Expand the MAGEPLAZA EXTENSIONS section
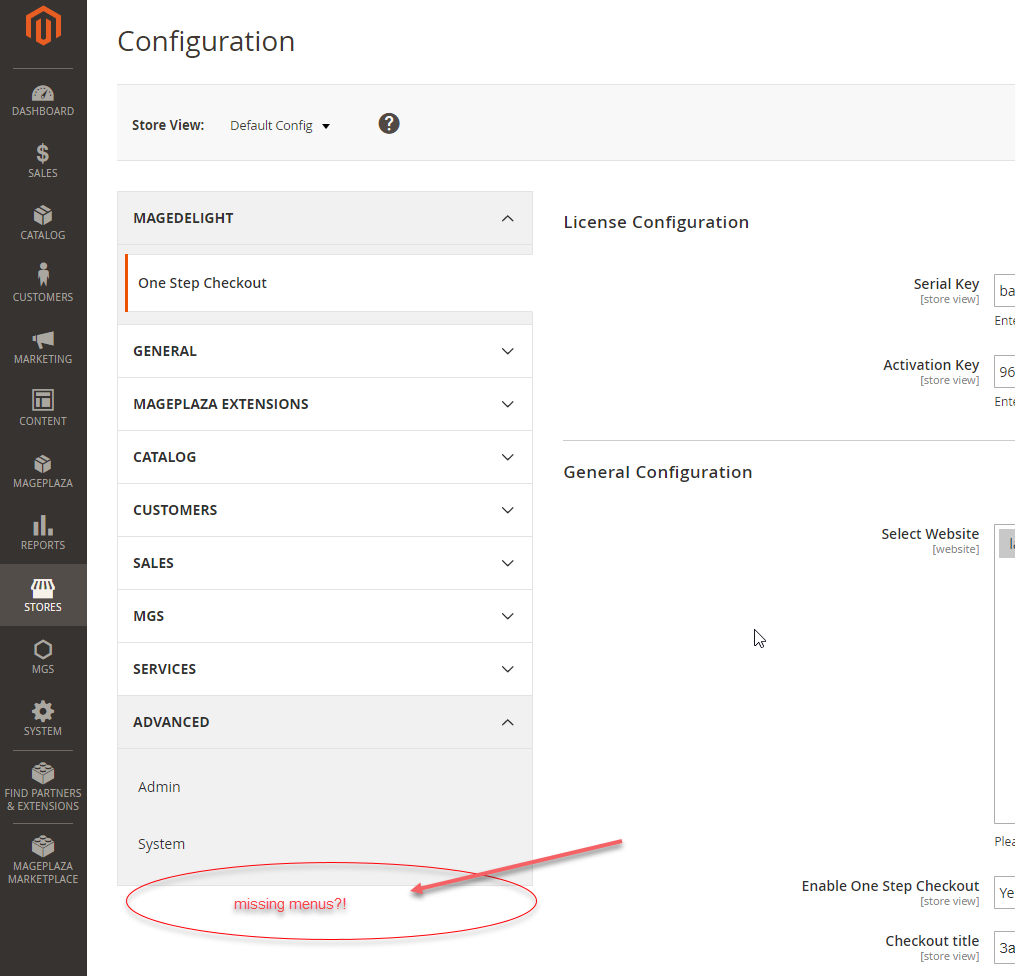Screen dimensions: 1015x976 click(x=325, y=403)
